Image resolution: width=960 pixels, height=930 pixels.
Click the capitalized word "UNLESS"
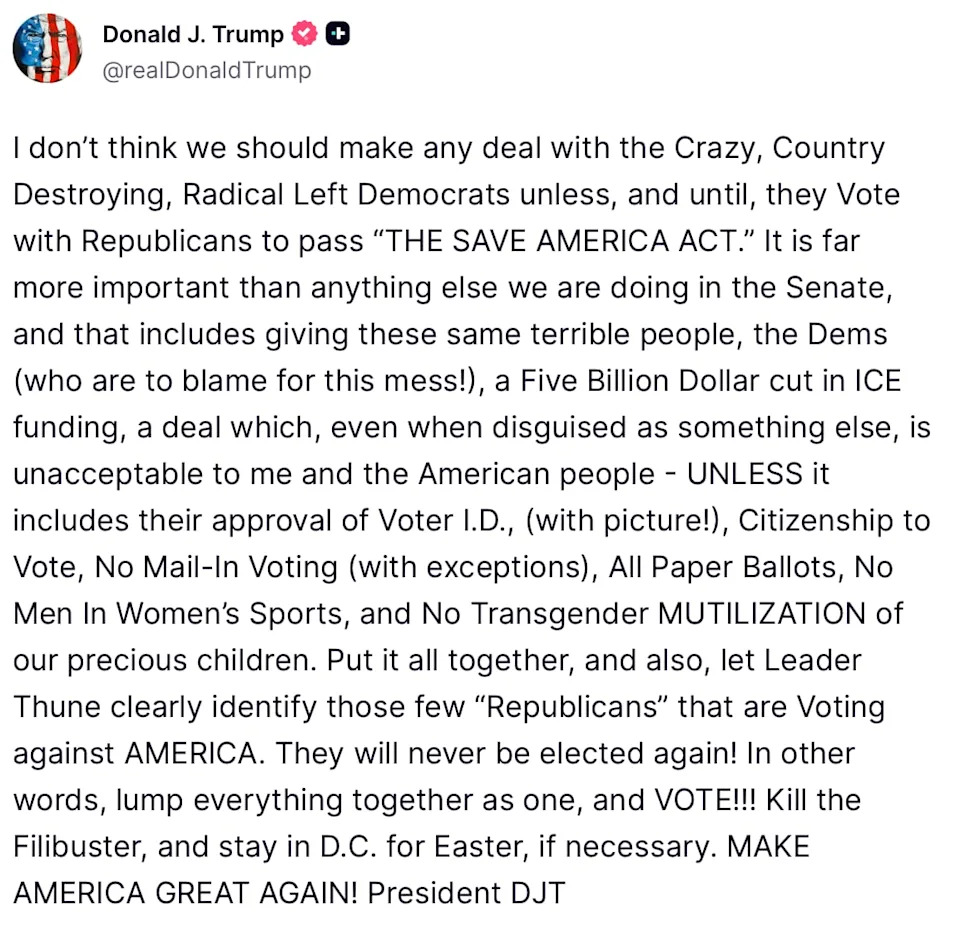tap(745, 472)
